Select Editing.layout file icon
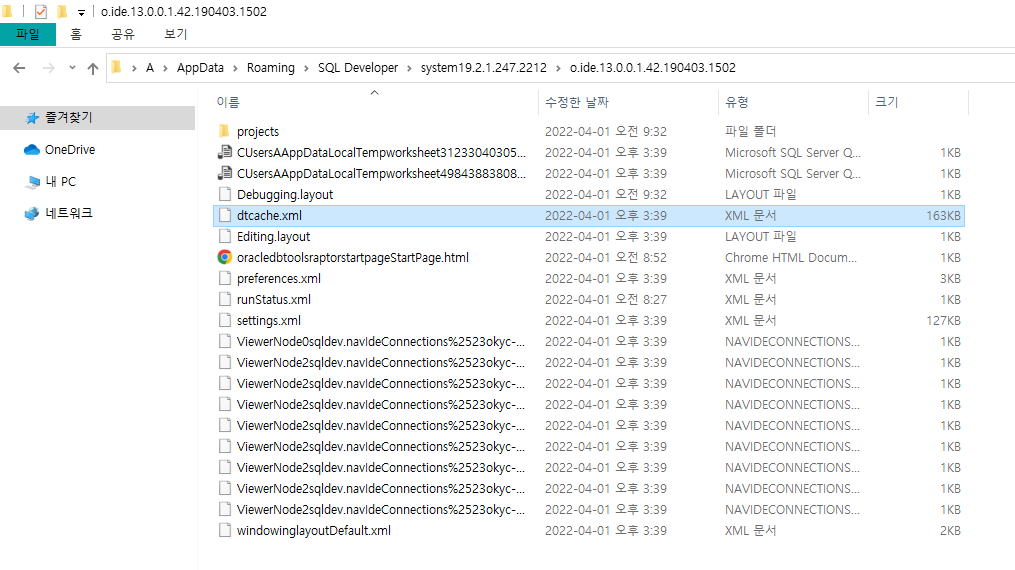 tap(225, 236)
